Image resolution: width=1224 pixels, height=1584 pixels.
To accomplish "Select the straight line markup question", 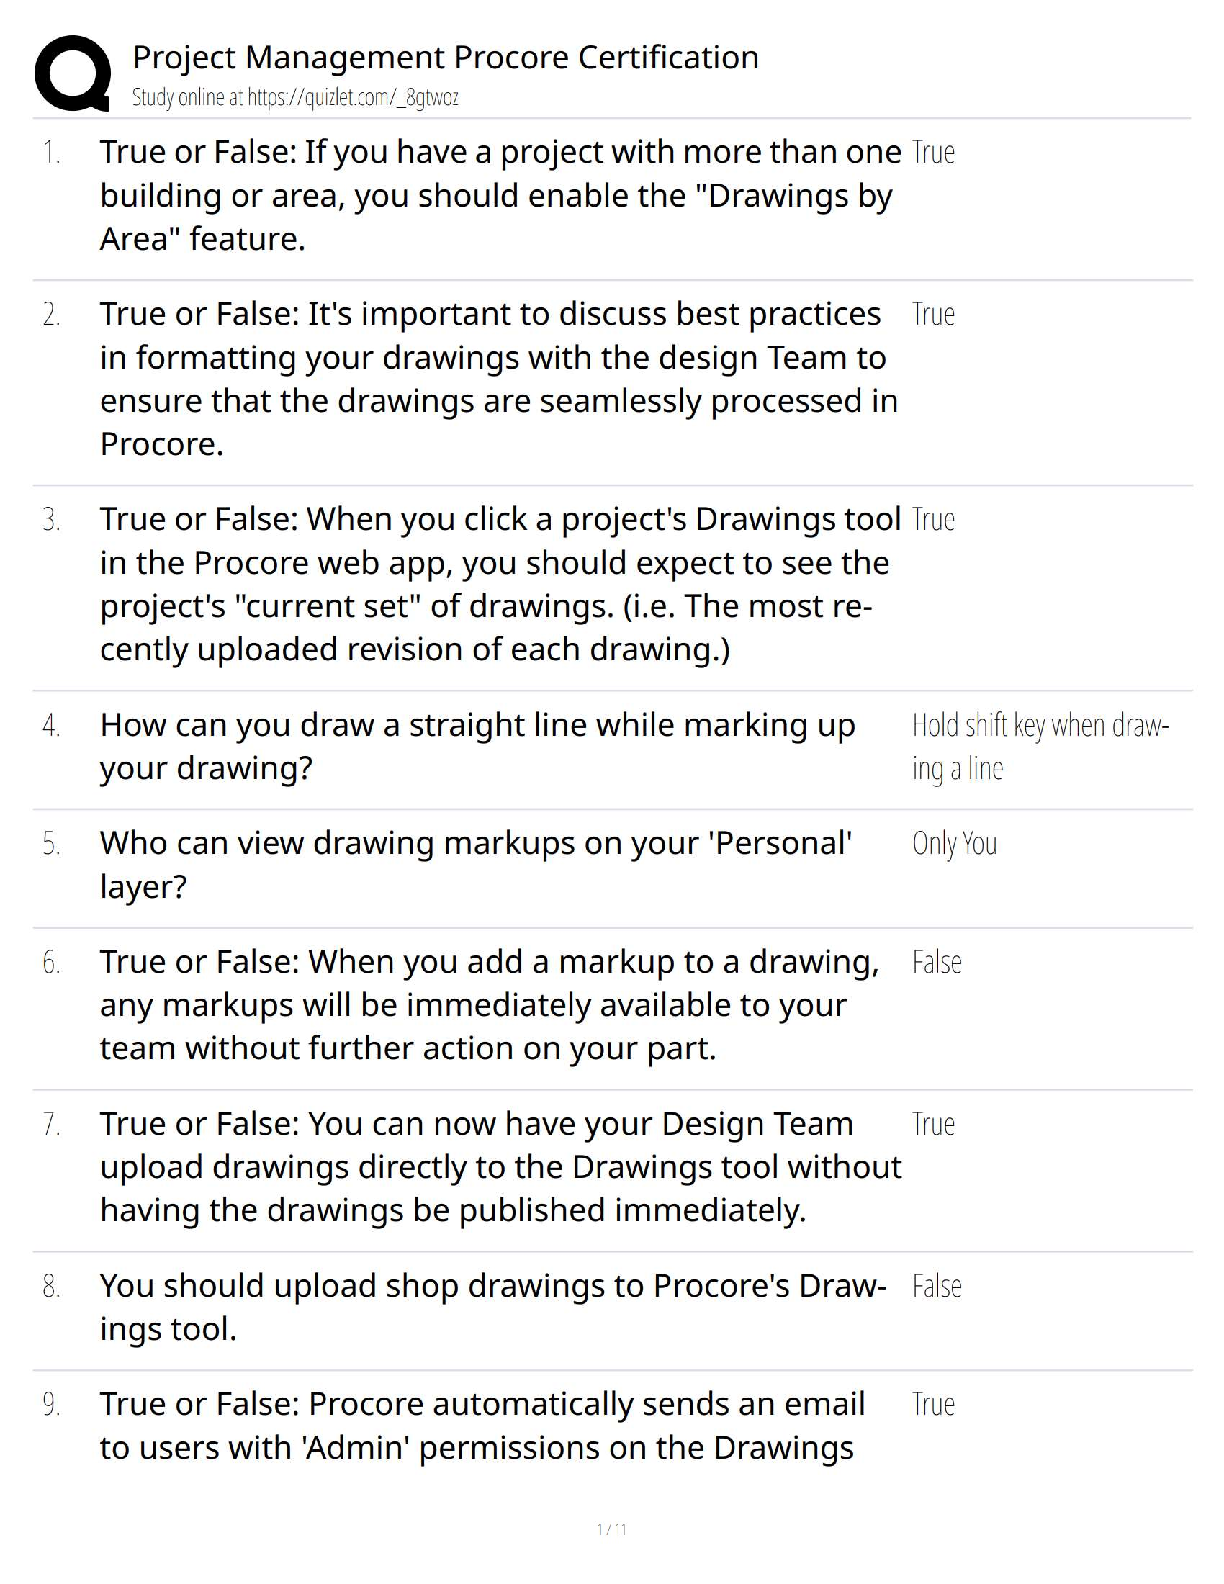I will pos(477,746).
